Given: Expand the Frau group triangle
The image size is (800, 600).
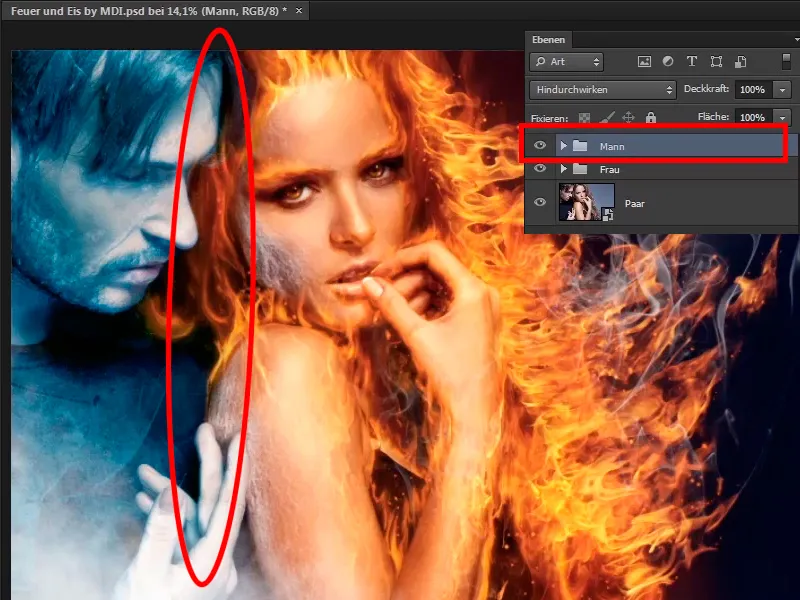Looking at the screenshot, I should 563,168.
